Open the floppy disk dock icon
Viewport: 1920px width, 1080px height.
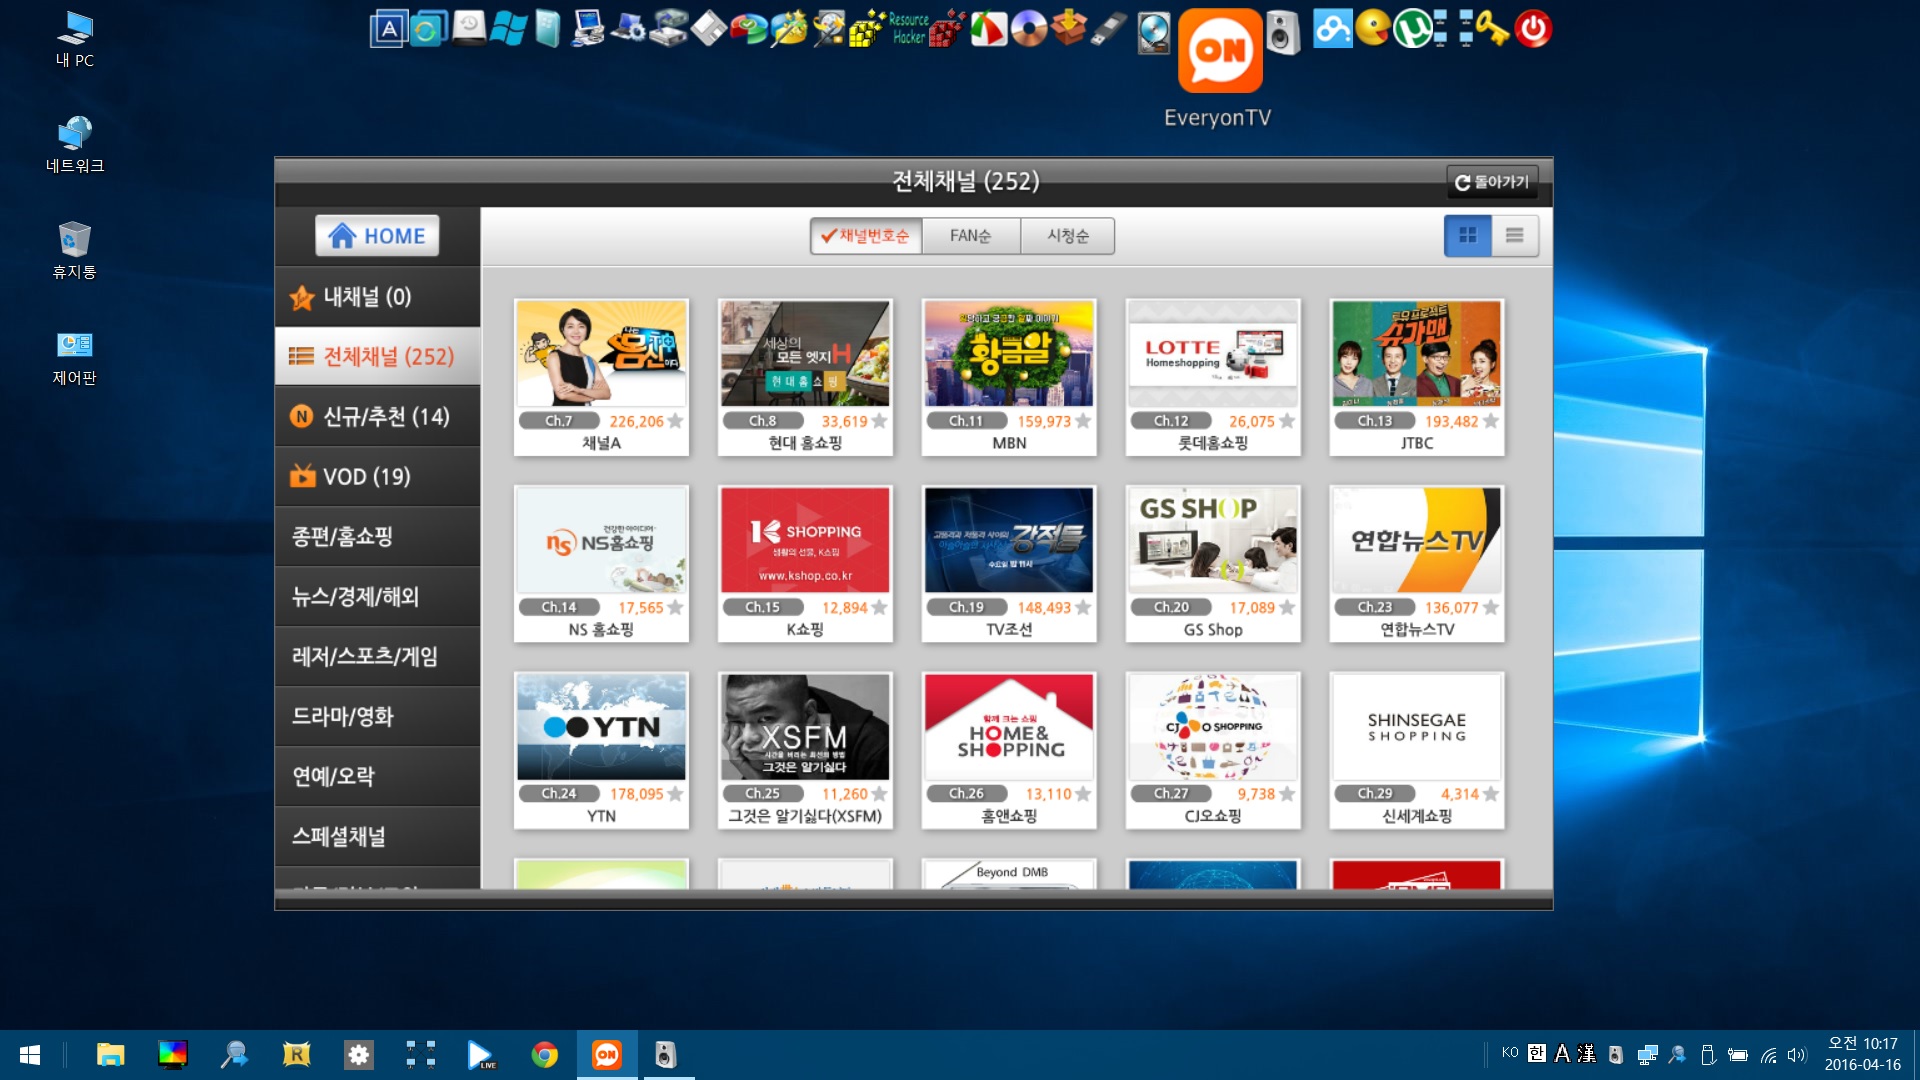pyautogui.click(x=708, y=29)
